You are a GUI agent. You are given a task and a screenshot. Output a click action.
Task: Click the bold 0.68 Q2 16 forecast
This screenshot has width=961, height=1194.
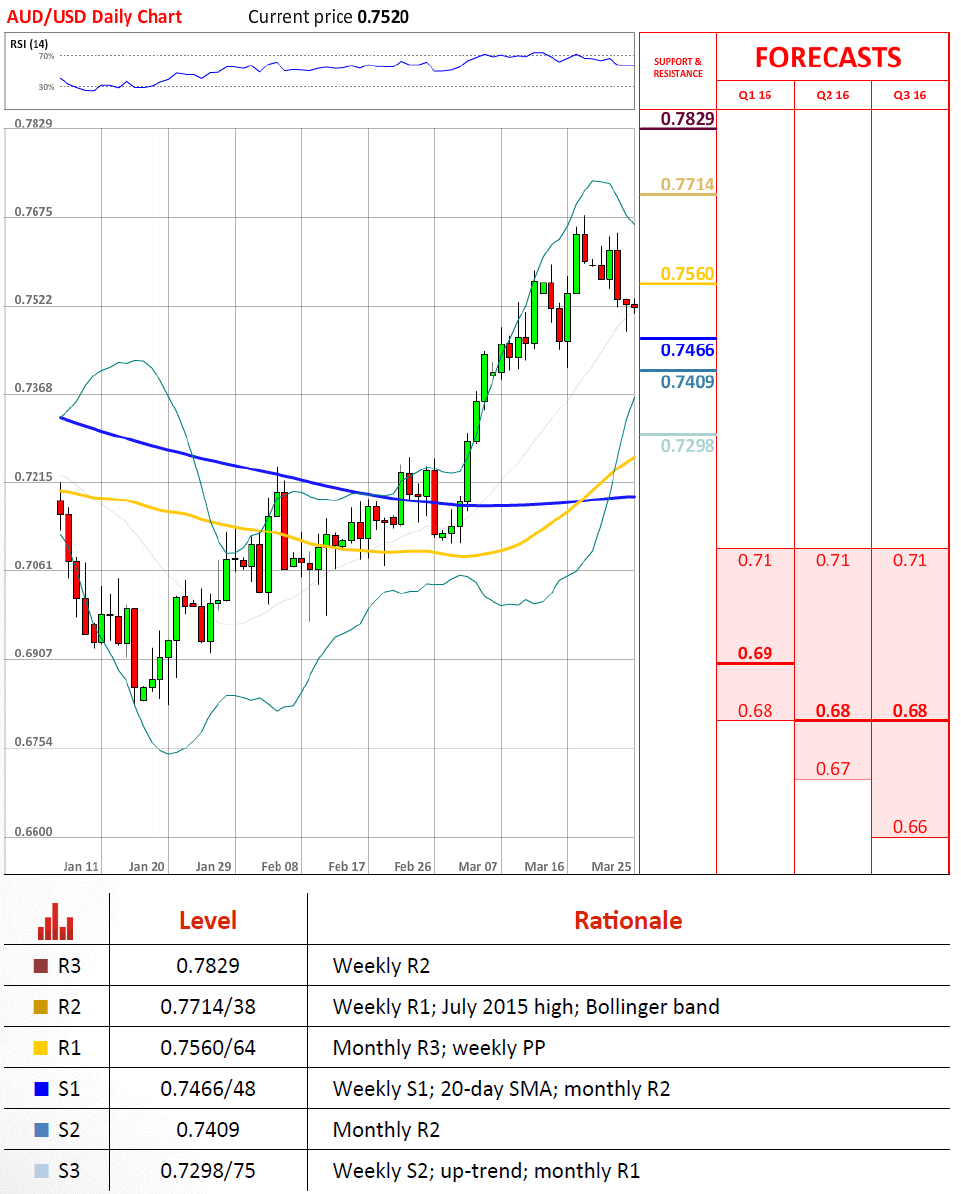[833, 711]
